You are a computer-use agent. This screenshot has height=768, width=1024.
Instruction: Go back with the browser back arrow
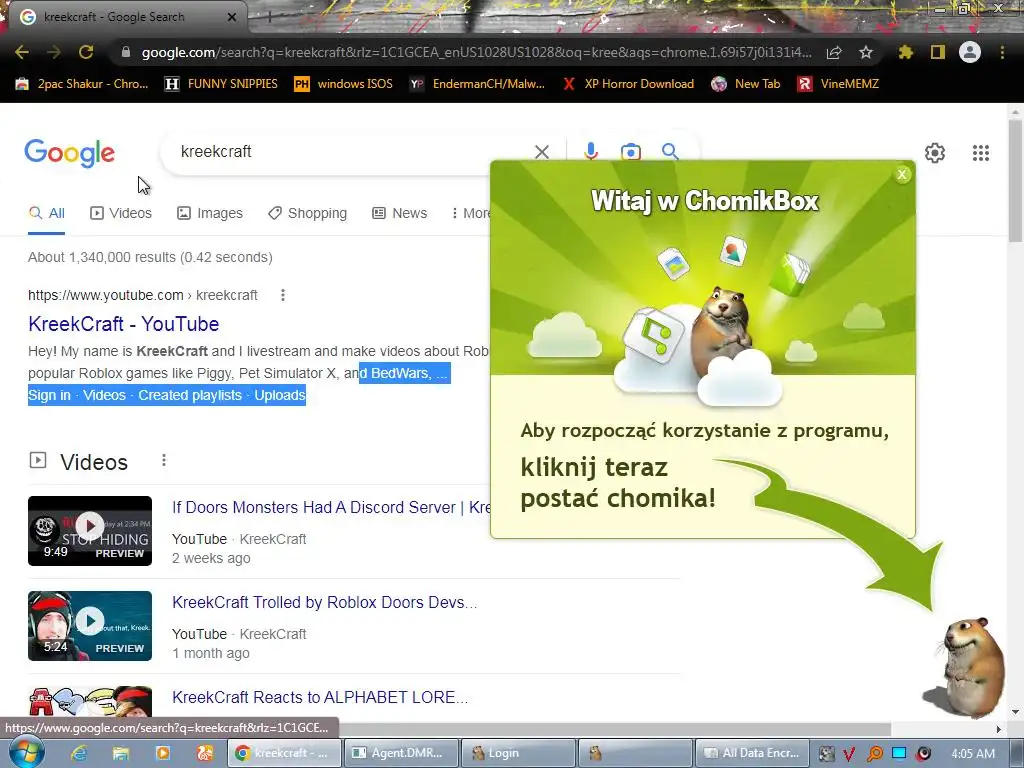(x=22, y=52)
